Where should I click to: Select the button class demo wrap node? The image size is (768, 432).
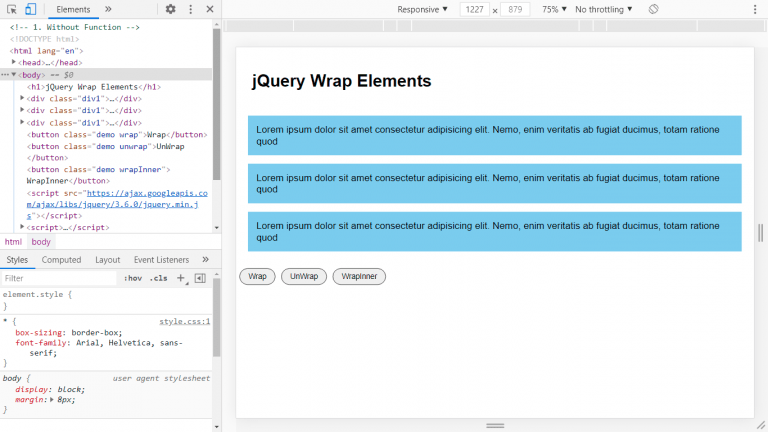[x=117, y=134]
